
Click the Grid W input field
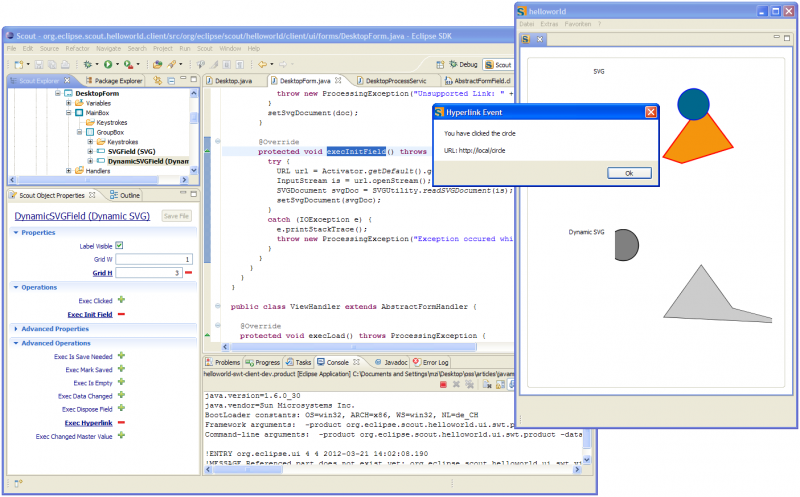click(154, 259)
